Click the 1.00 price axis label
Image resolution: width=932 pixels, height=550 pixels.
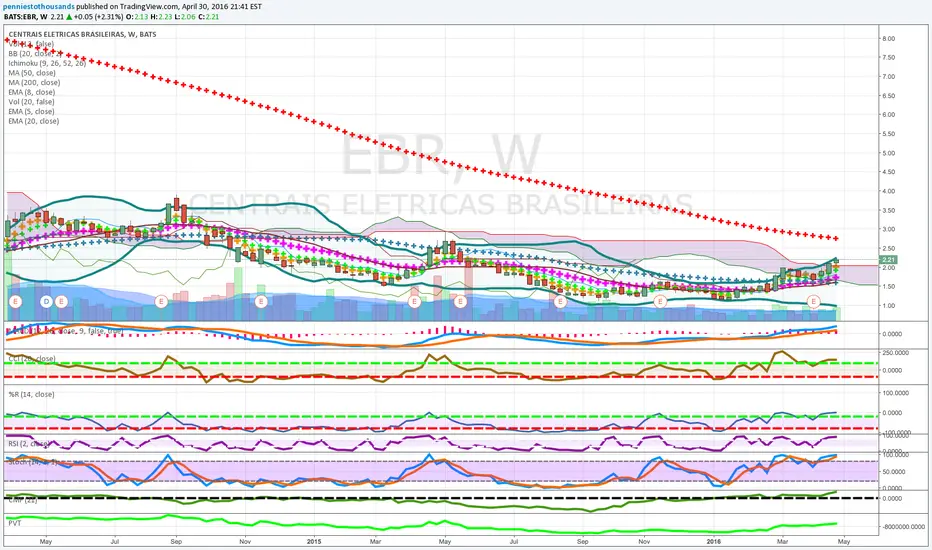(x=889, y=306)
